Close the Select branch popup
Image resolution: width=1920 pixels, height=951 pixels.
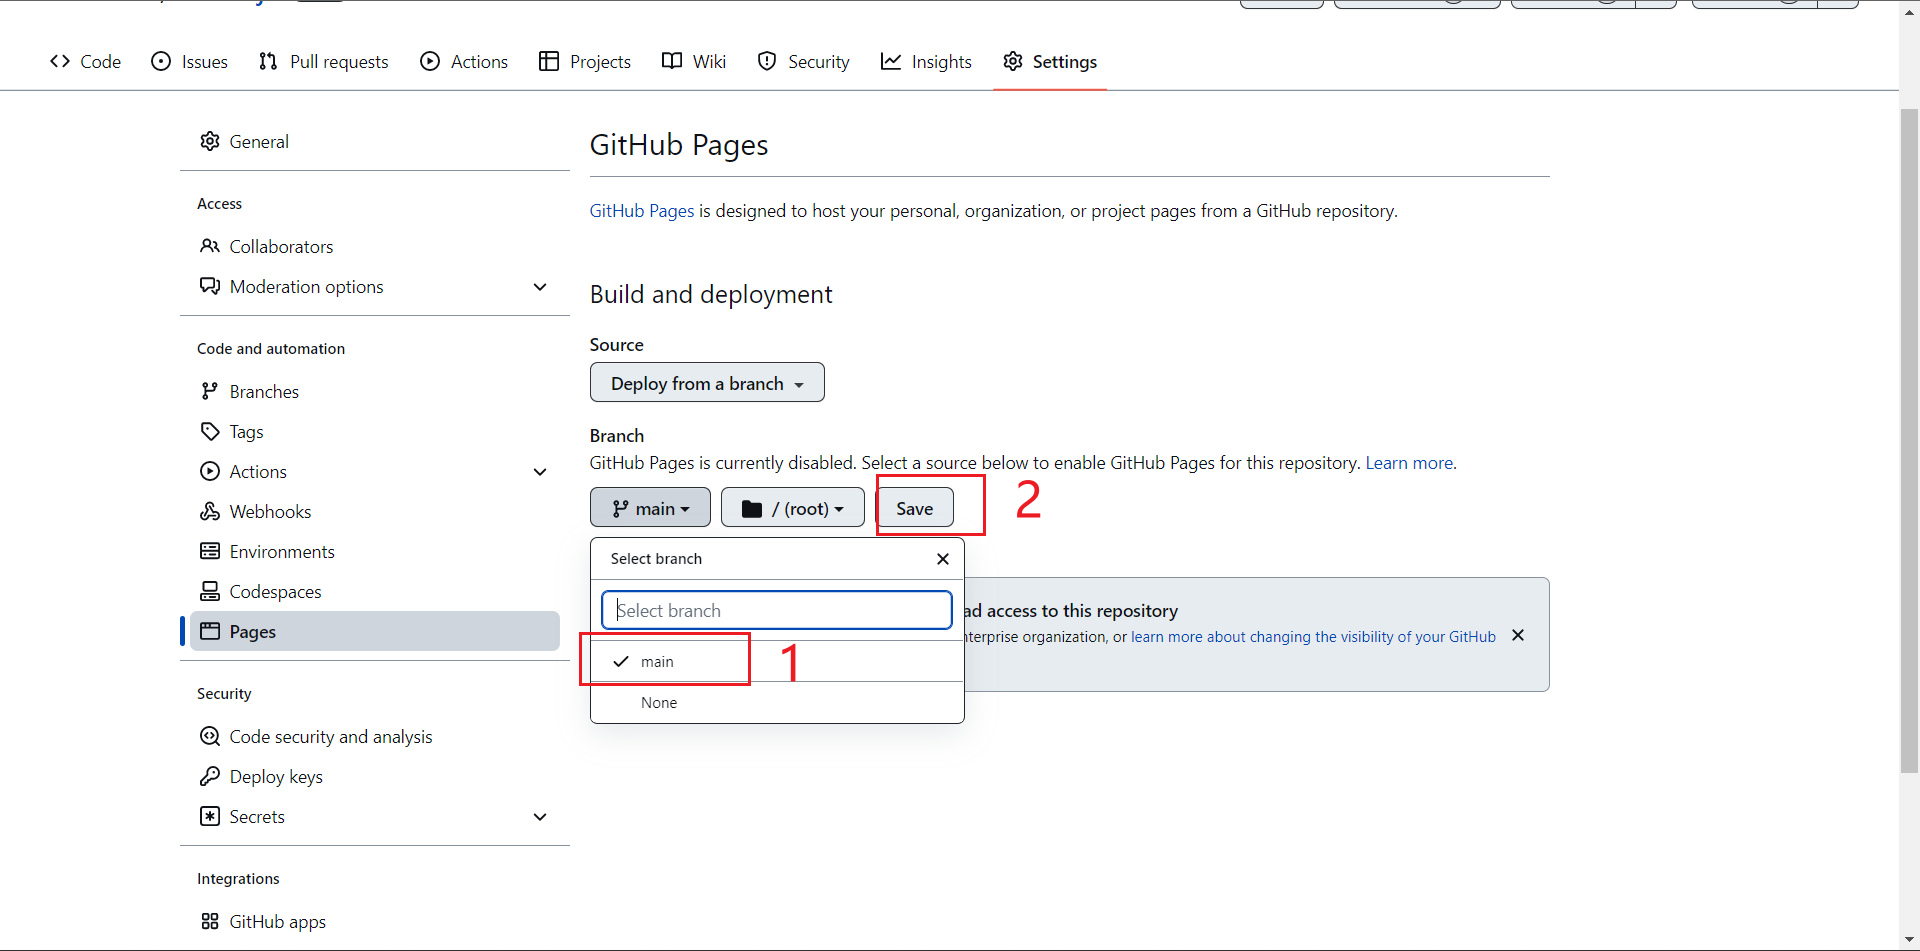(943, 559)
